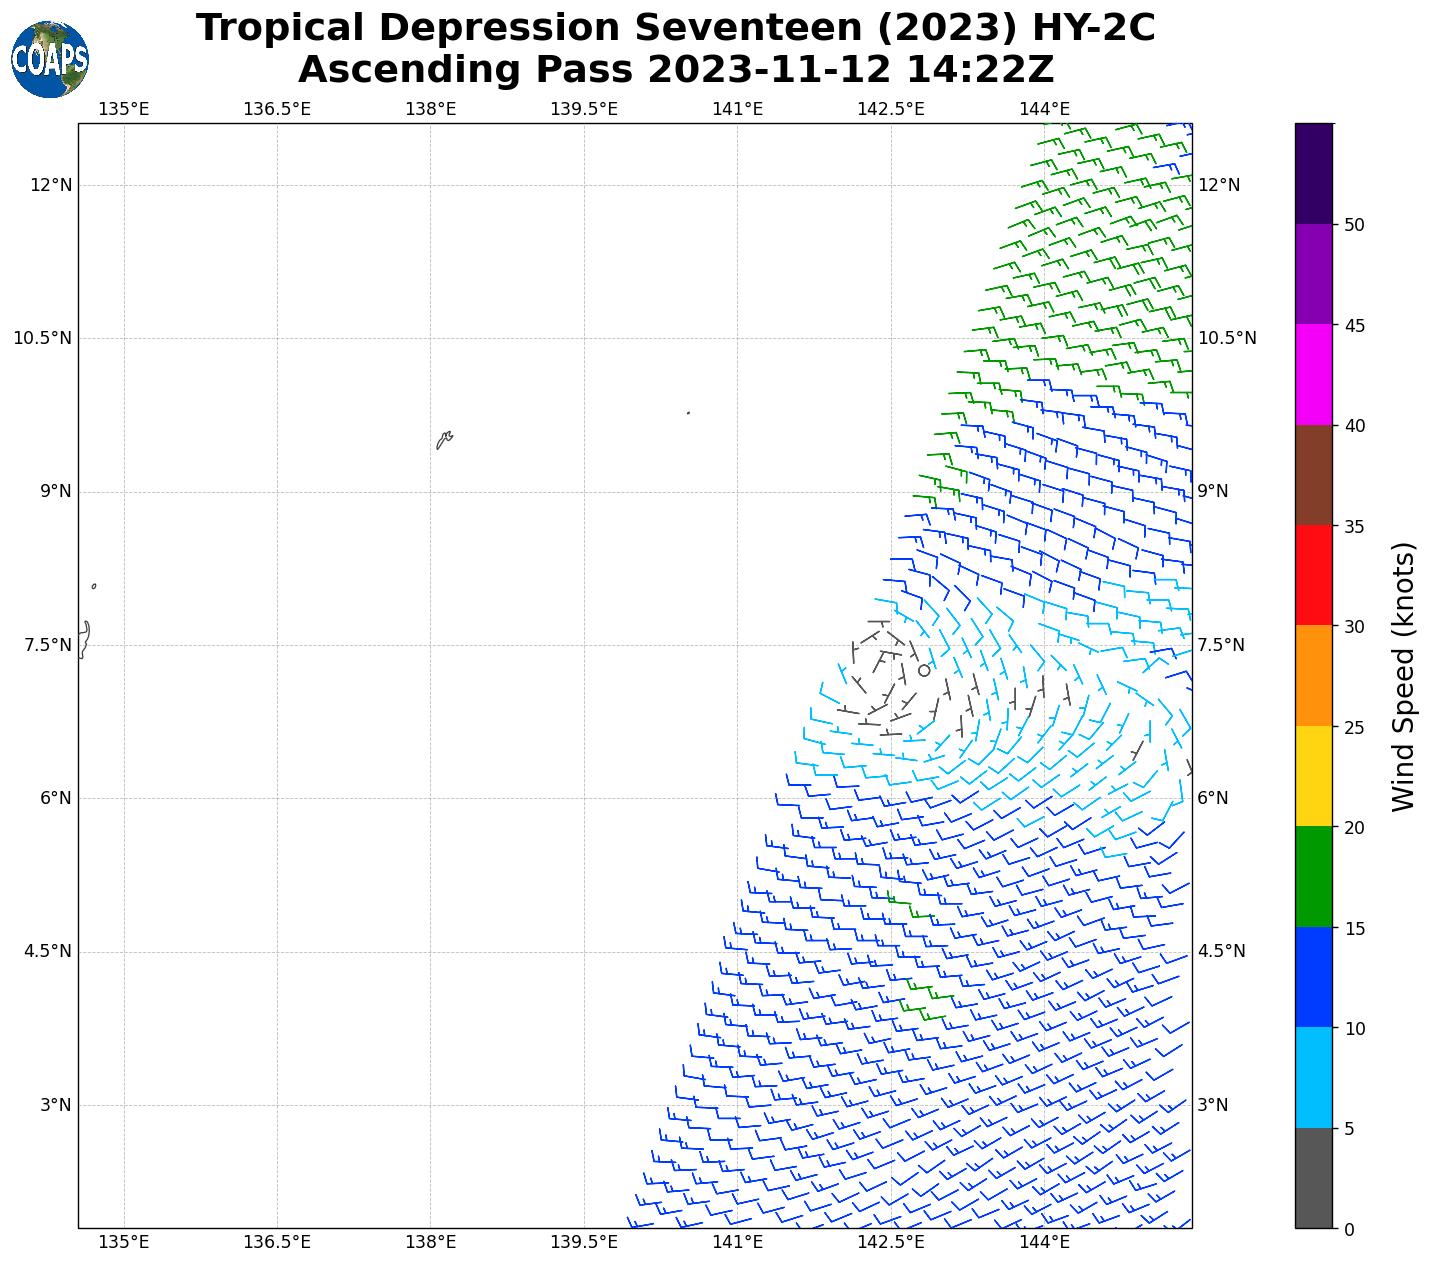The height and width of the screenshot is (1264, 1432).
Task: Choose the yellow 20–25 knots colorbar segment
Action: click(1313, 776)
